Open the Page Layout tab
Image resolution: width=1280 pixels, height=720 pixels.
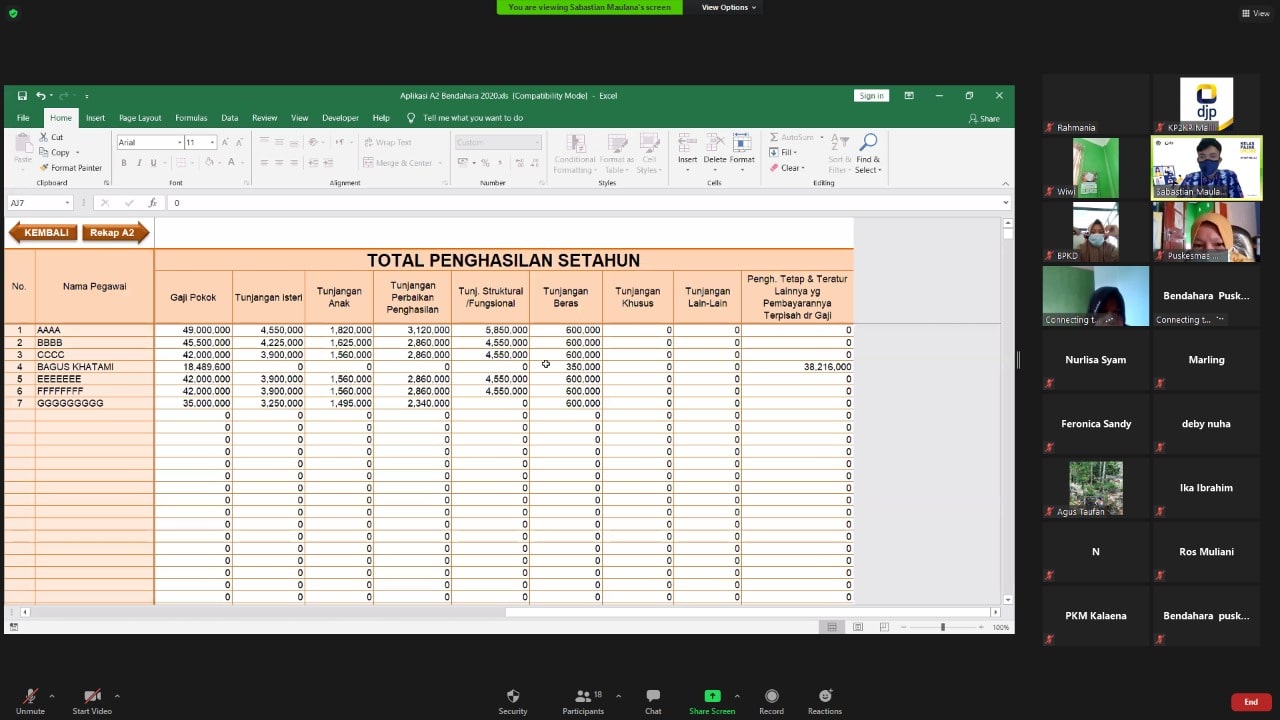pos(140,118)
